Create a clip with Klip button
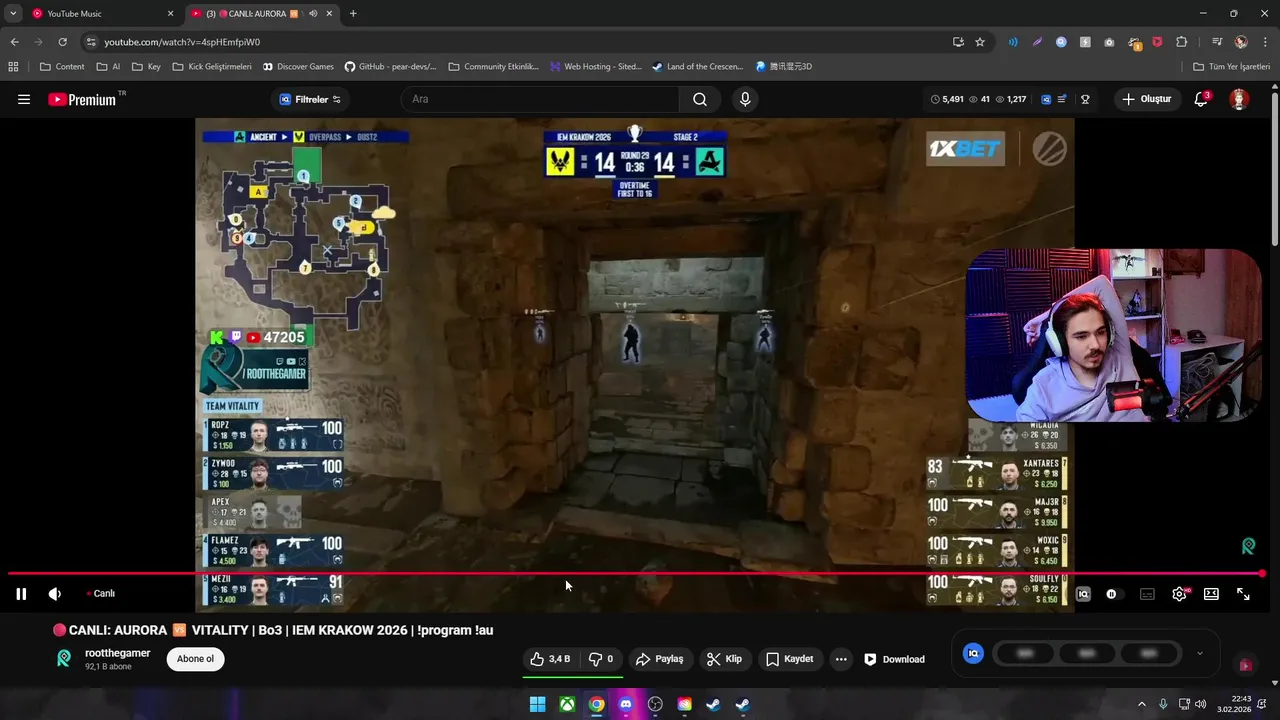 pyautogui.click(x=725, y=659)
